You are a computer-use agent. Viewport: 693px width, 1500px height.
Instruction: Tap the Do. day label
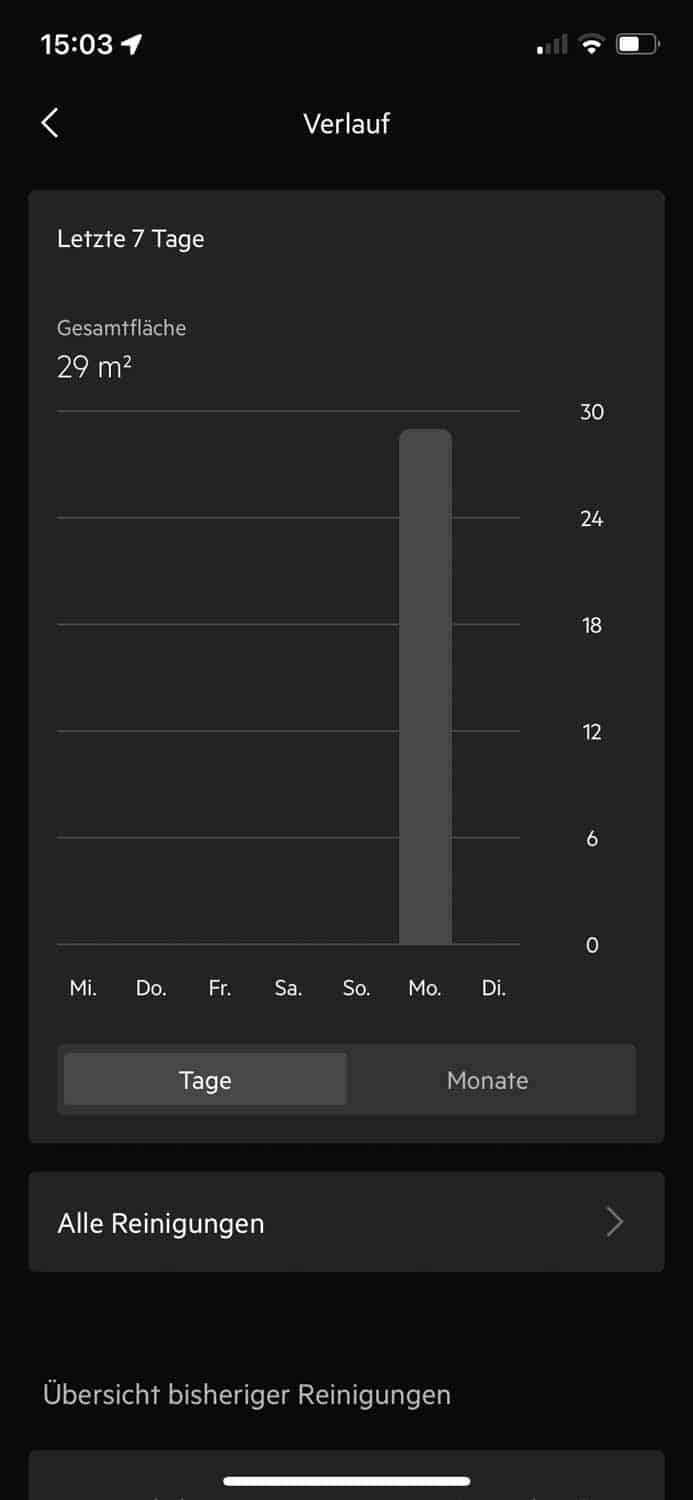coord(151,989)
